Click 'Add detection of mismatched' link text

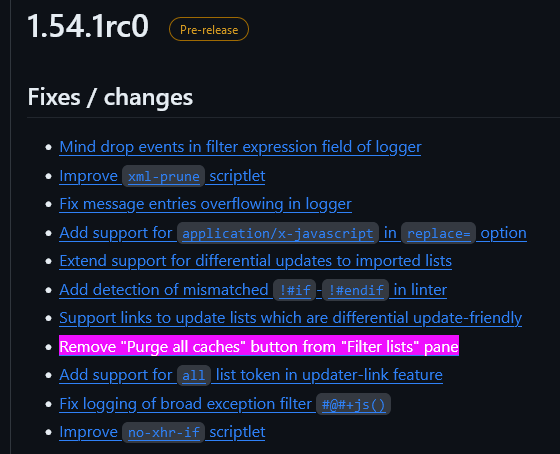164,290
